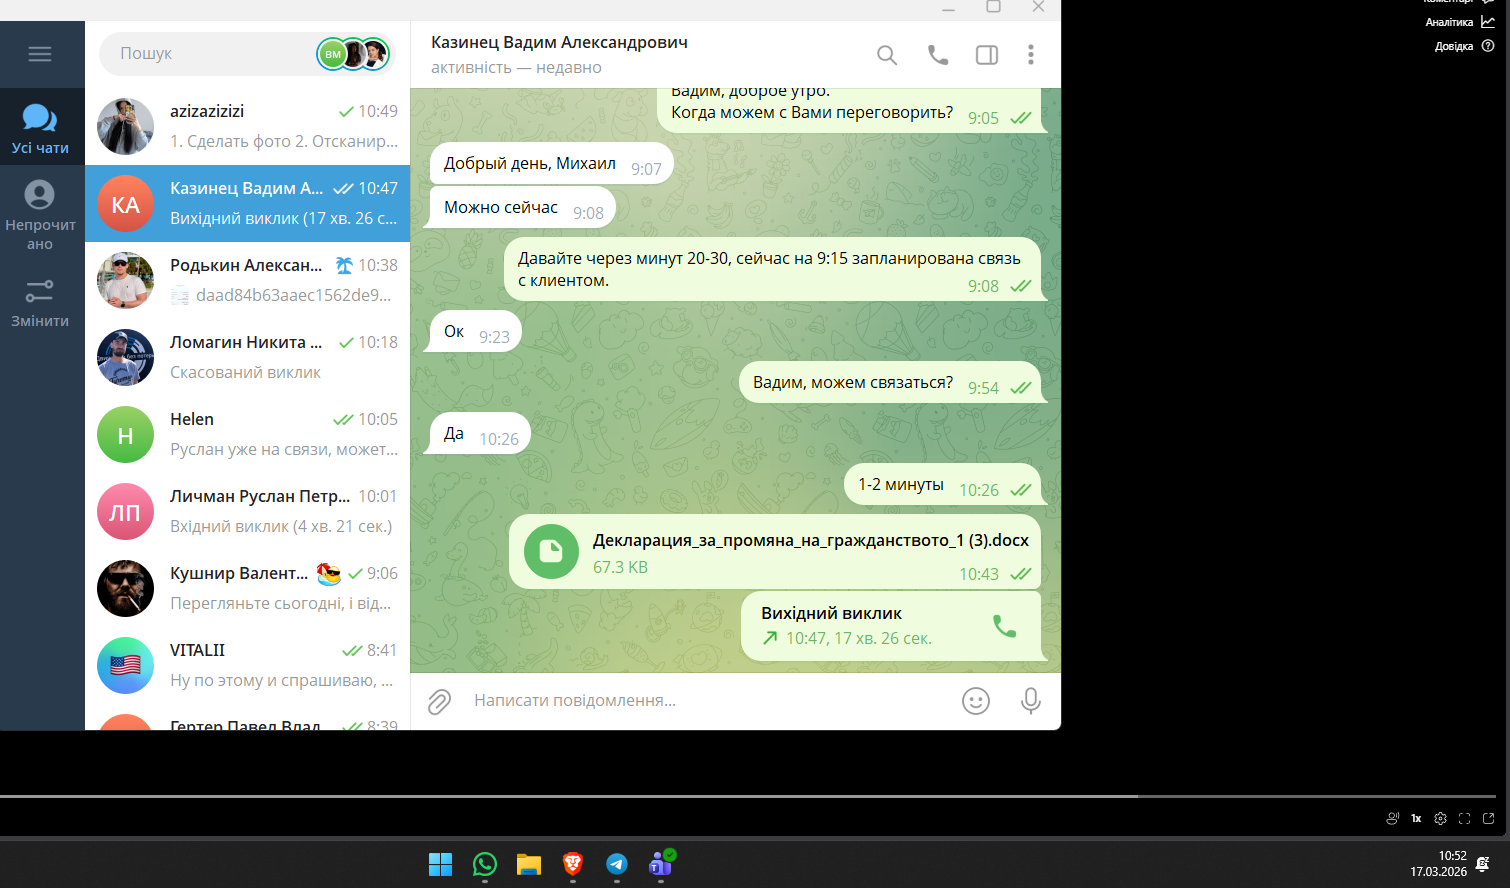The image size is (1510, 888).
Task: Open Helen chat
Action: pos(247,434)
